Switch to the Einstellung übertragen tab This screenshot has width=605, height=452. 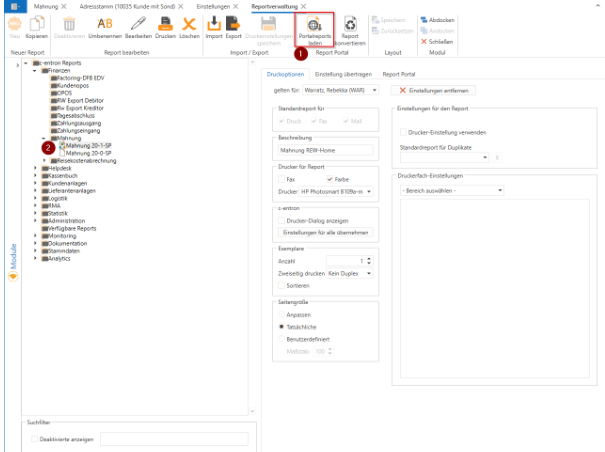pos(342,74)
